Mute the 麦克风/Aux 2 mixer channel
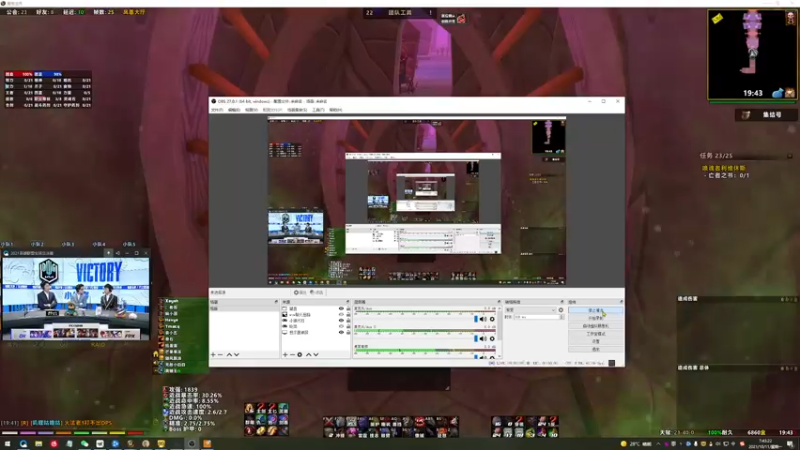The height and width of the screenshot is (450, 800). pos(483,339)
